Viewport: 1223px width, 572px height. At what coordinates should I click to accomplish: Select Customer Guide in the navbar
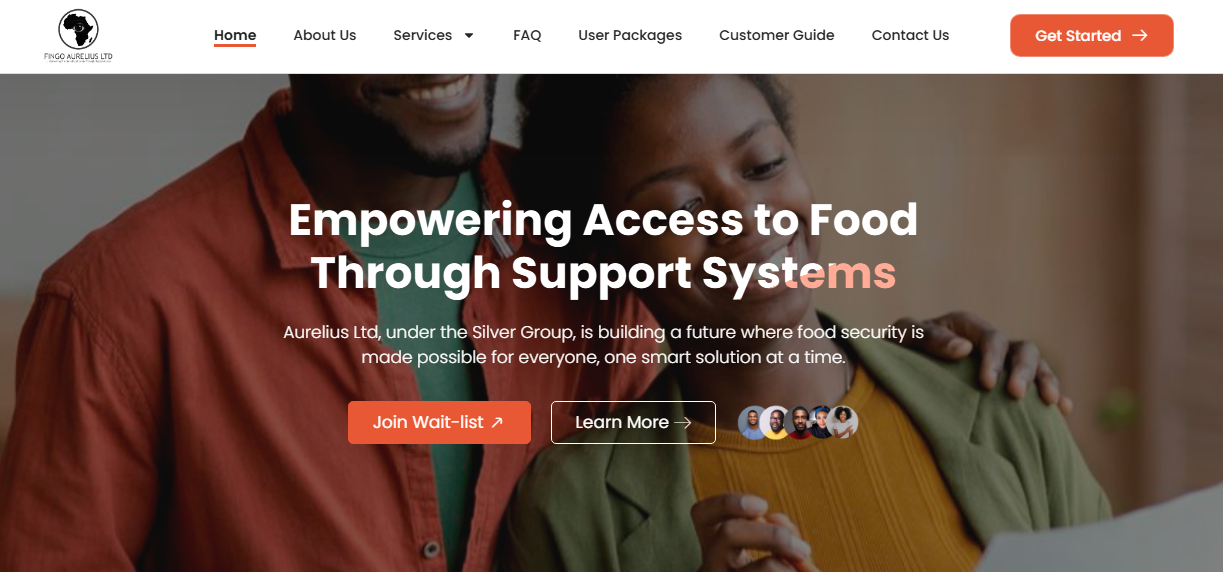click(777, 35)
